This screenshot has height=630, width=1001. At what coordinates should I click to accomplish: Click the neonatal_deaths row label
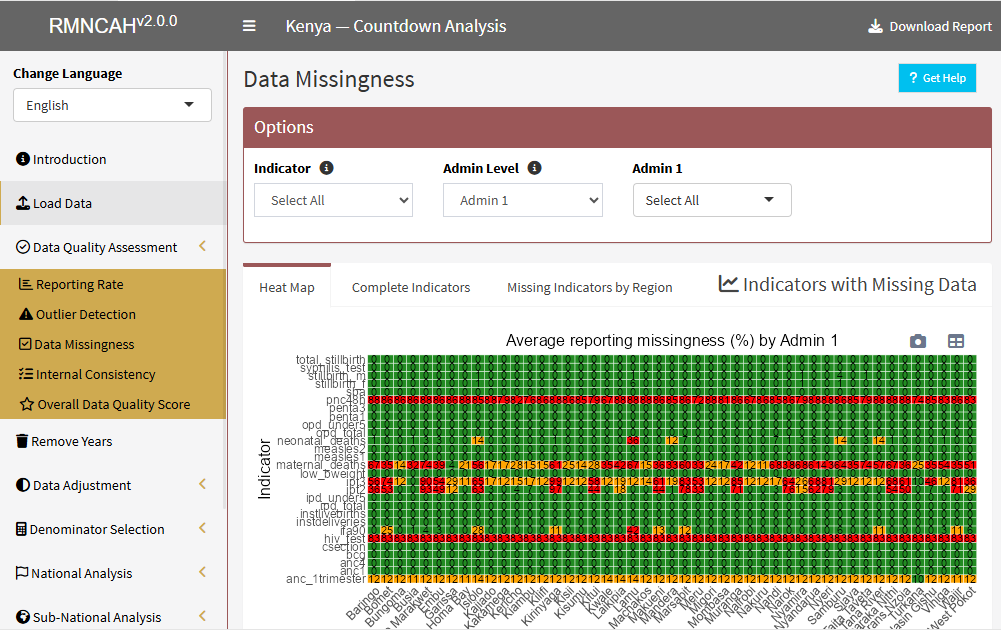coord(321,440)
